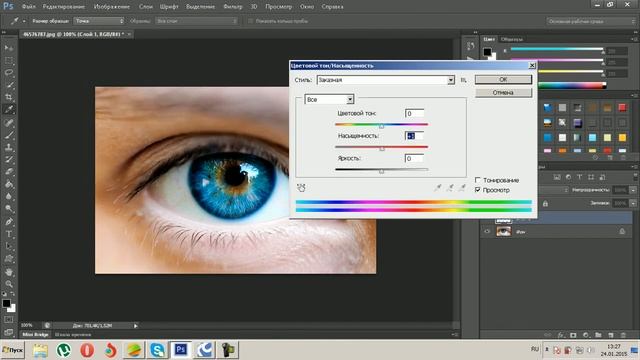Select the Path Selection tool
This screenshot has width=640, height=360.
(9, 247)
